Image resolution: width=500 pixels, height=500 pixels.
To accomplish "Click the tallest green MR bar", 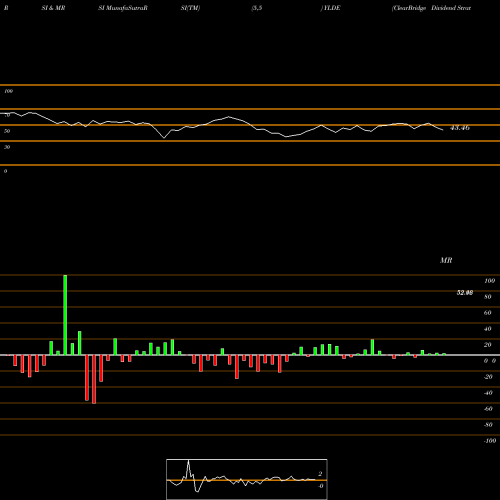I will [x=65, y=315].
